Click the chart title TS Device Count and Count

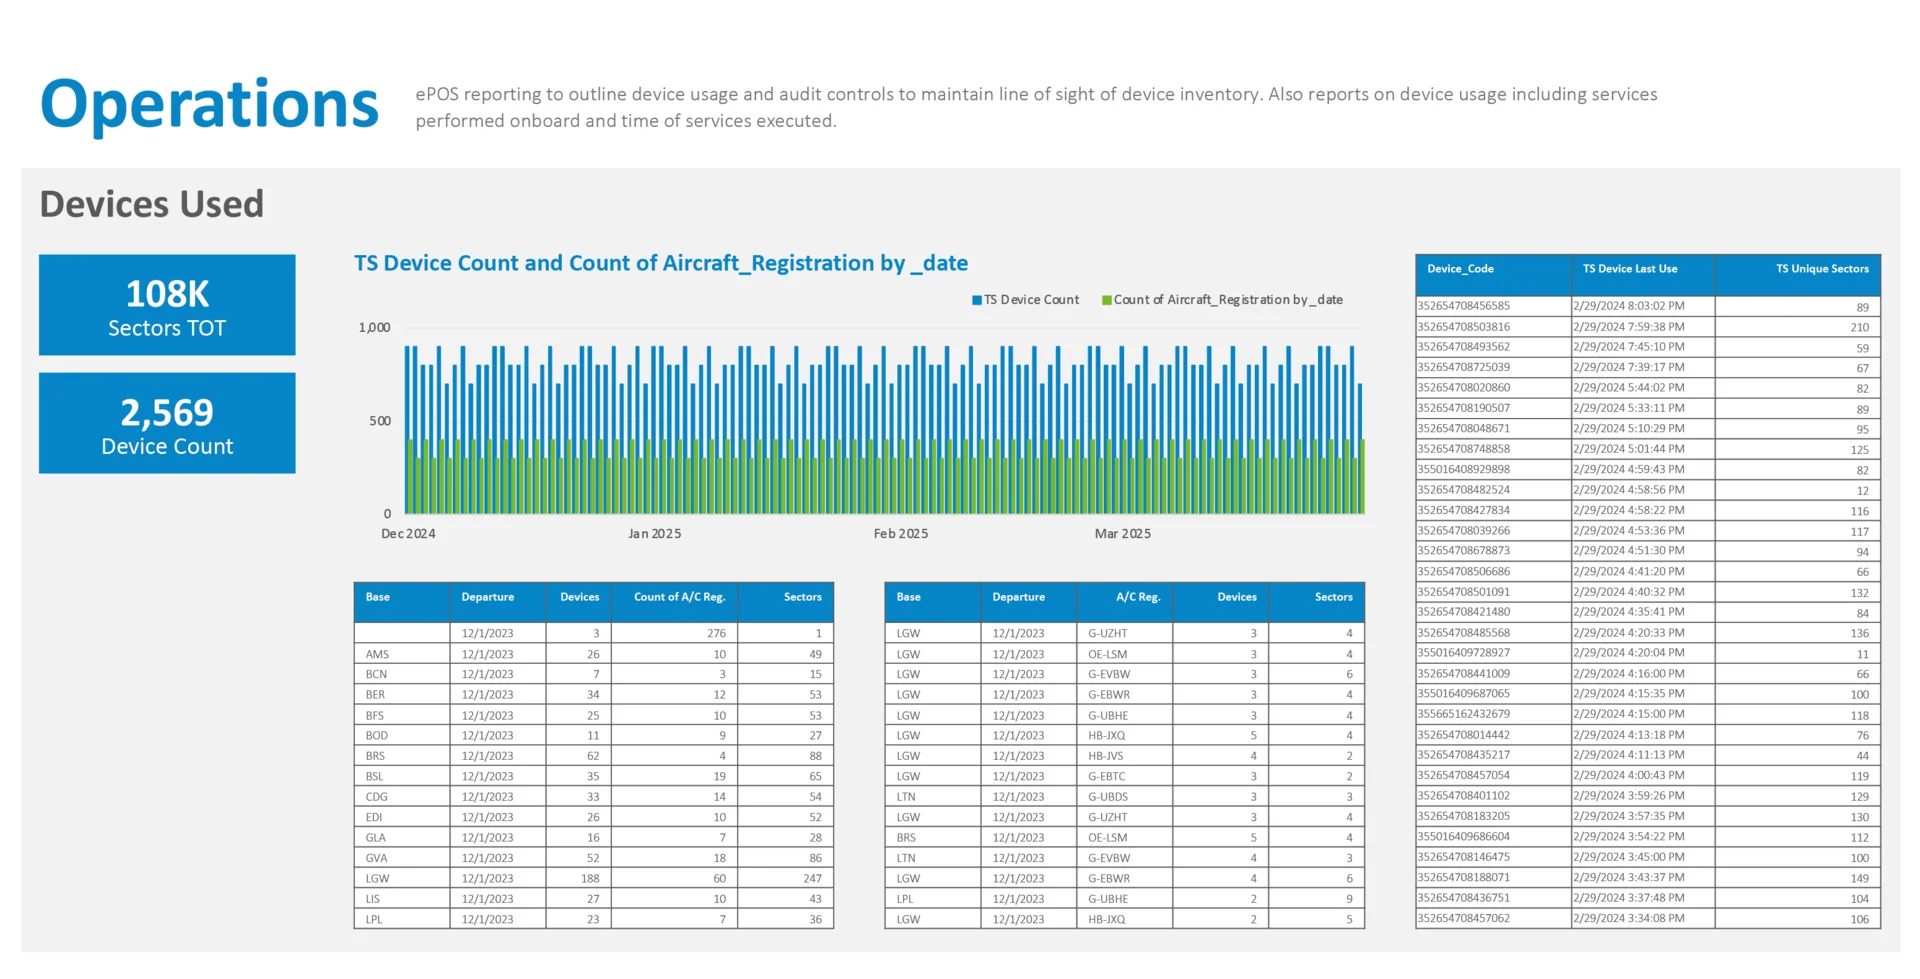pyautogui.click(x=660, y=263)
